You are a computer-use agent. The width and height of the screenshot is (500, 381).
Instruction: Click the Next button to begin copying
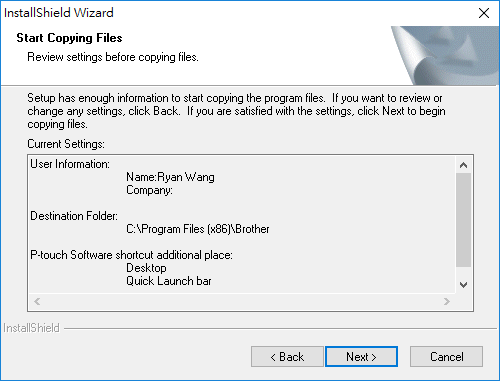pos(361,356)
